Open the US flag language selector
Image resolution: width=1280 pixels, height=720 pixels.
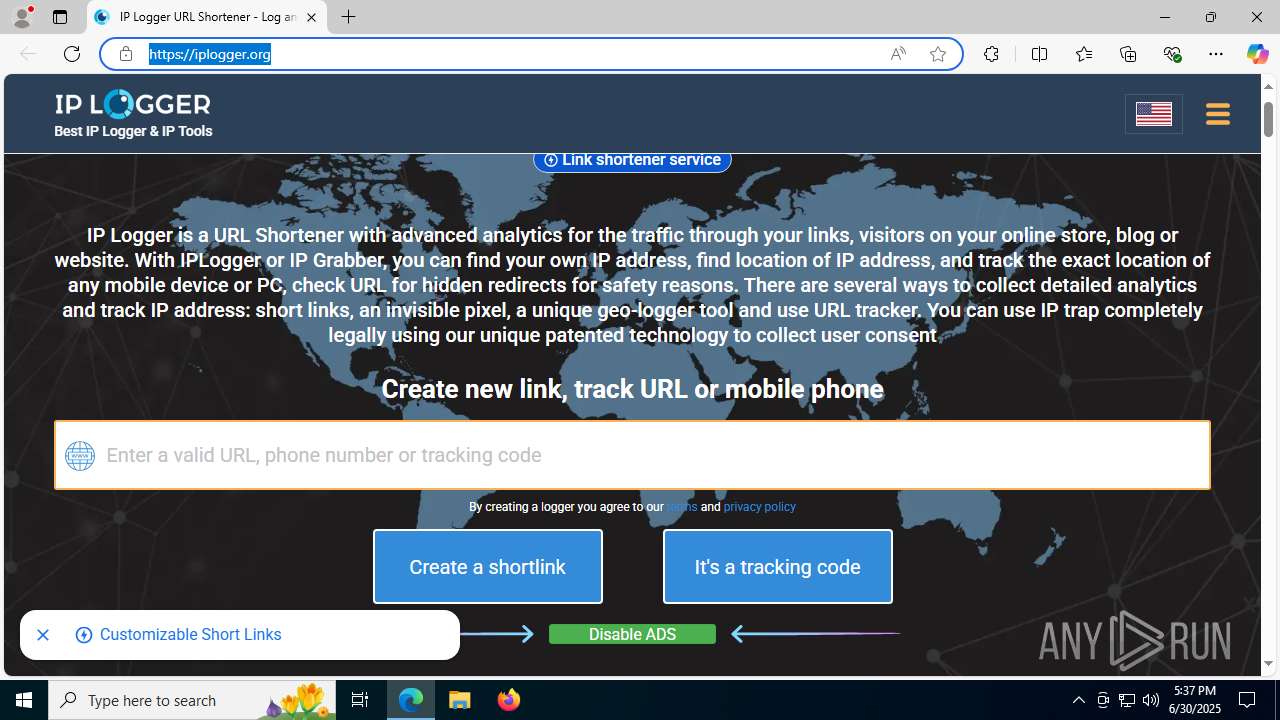(1154, 114)
